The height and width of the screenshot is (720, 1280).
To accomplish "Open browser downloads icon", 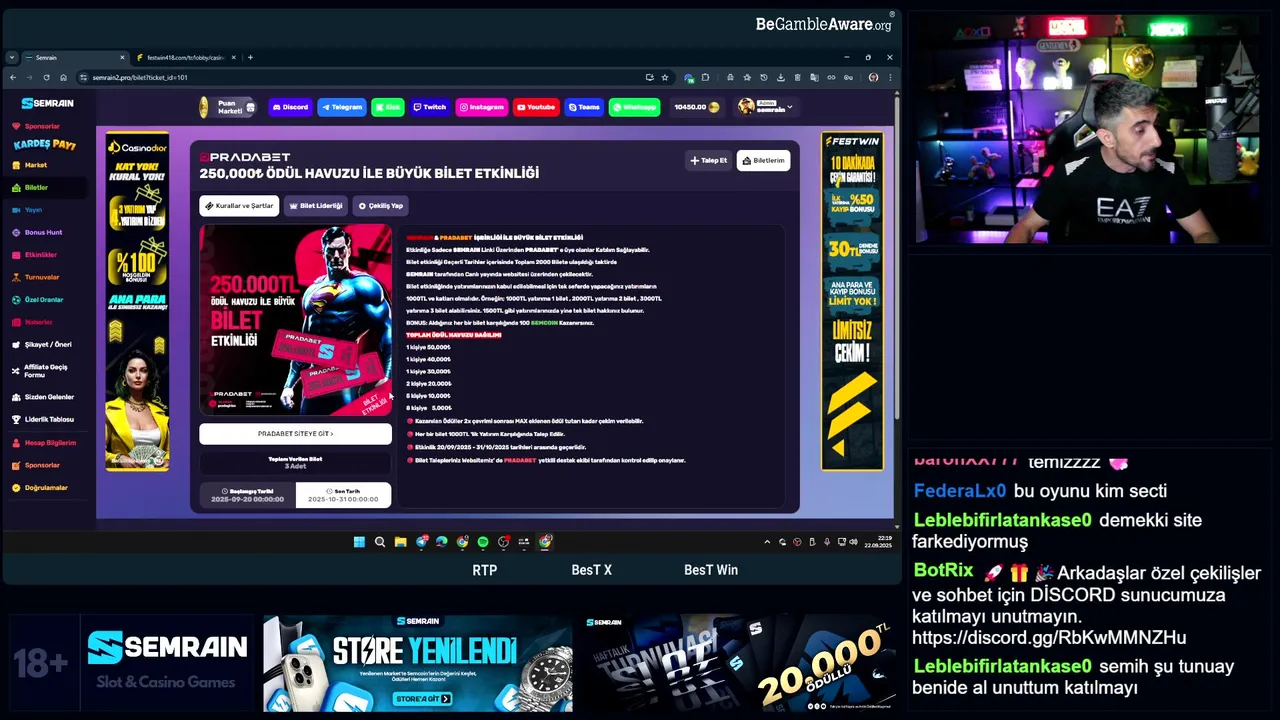I will 781,77.
